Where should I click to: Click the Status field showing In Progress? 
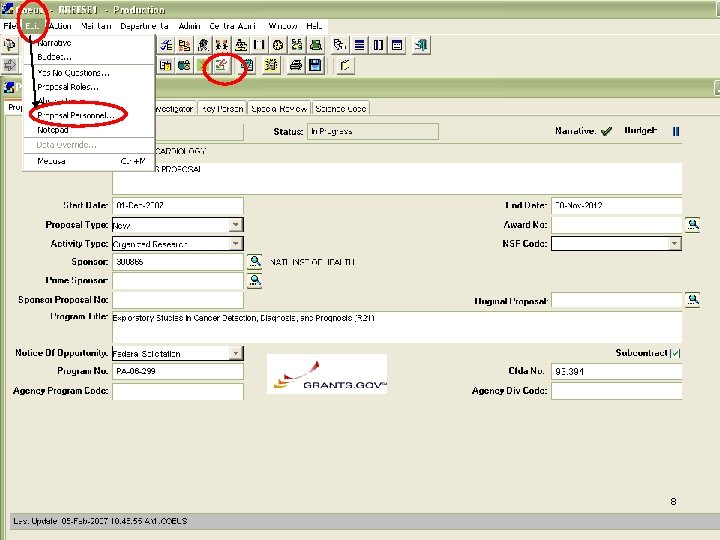pos(373,131)
